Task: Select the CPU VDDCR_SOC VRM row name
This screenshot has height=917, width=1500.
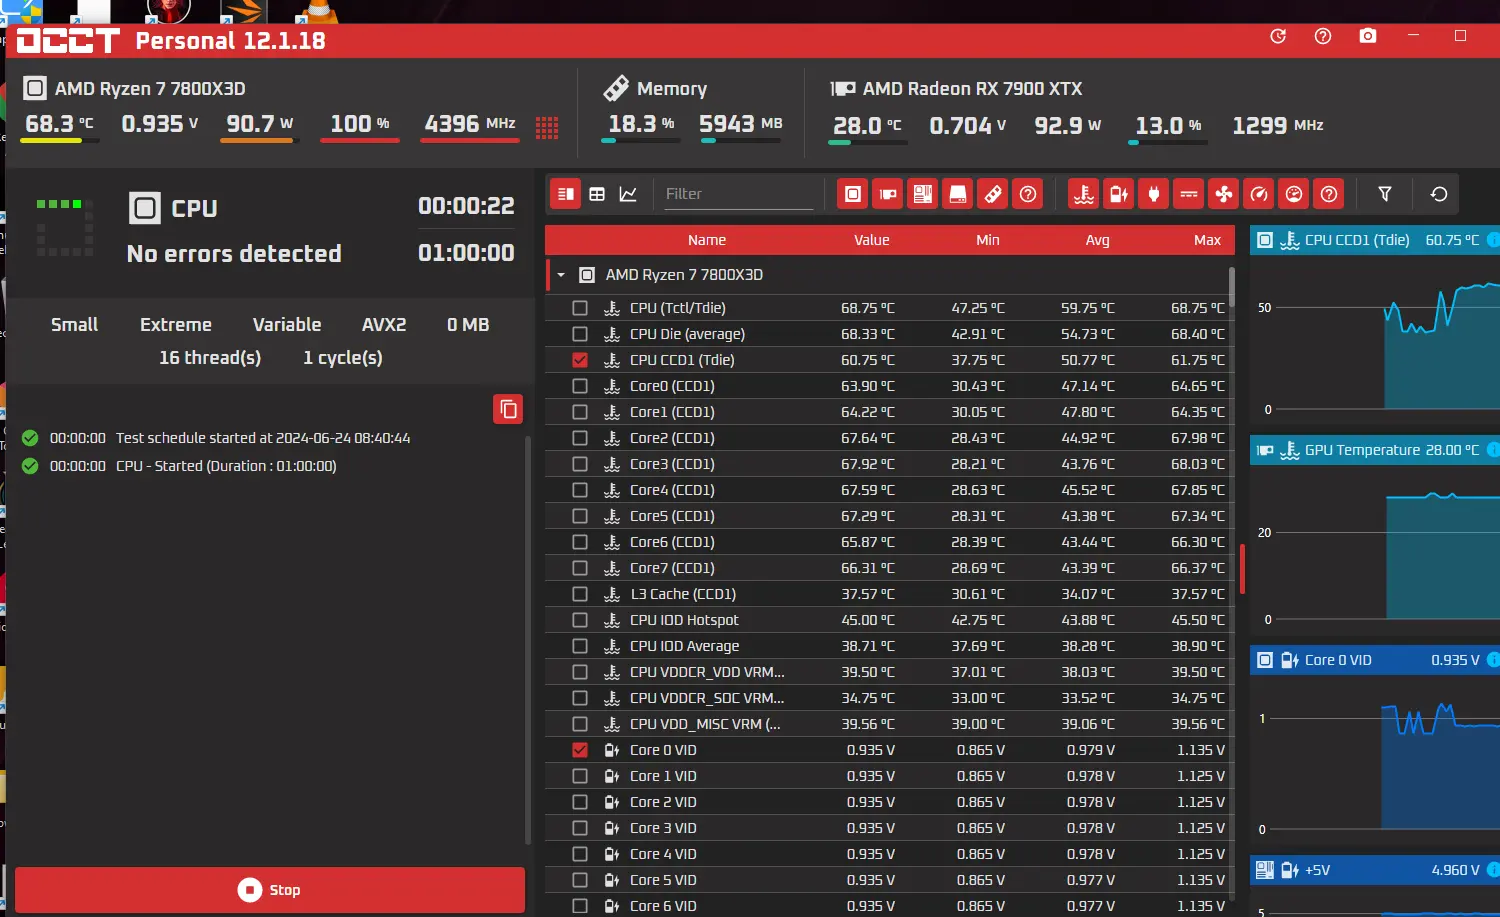Action: [x=707, y=698]
